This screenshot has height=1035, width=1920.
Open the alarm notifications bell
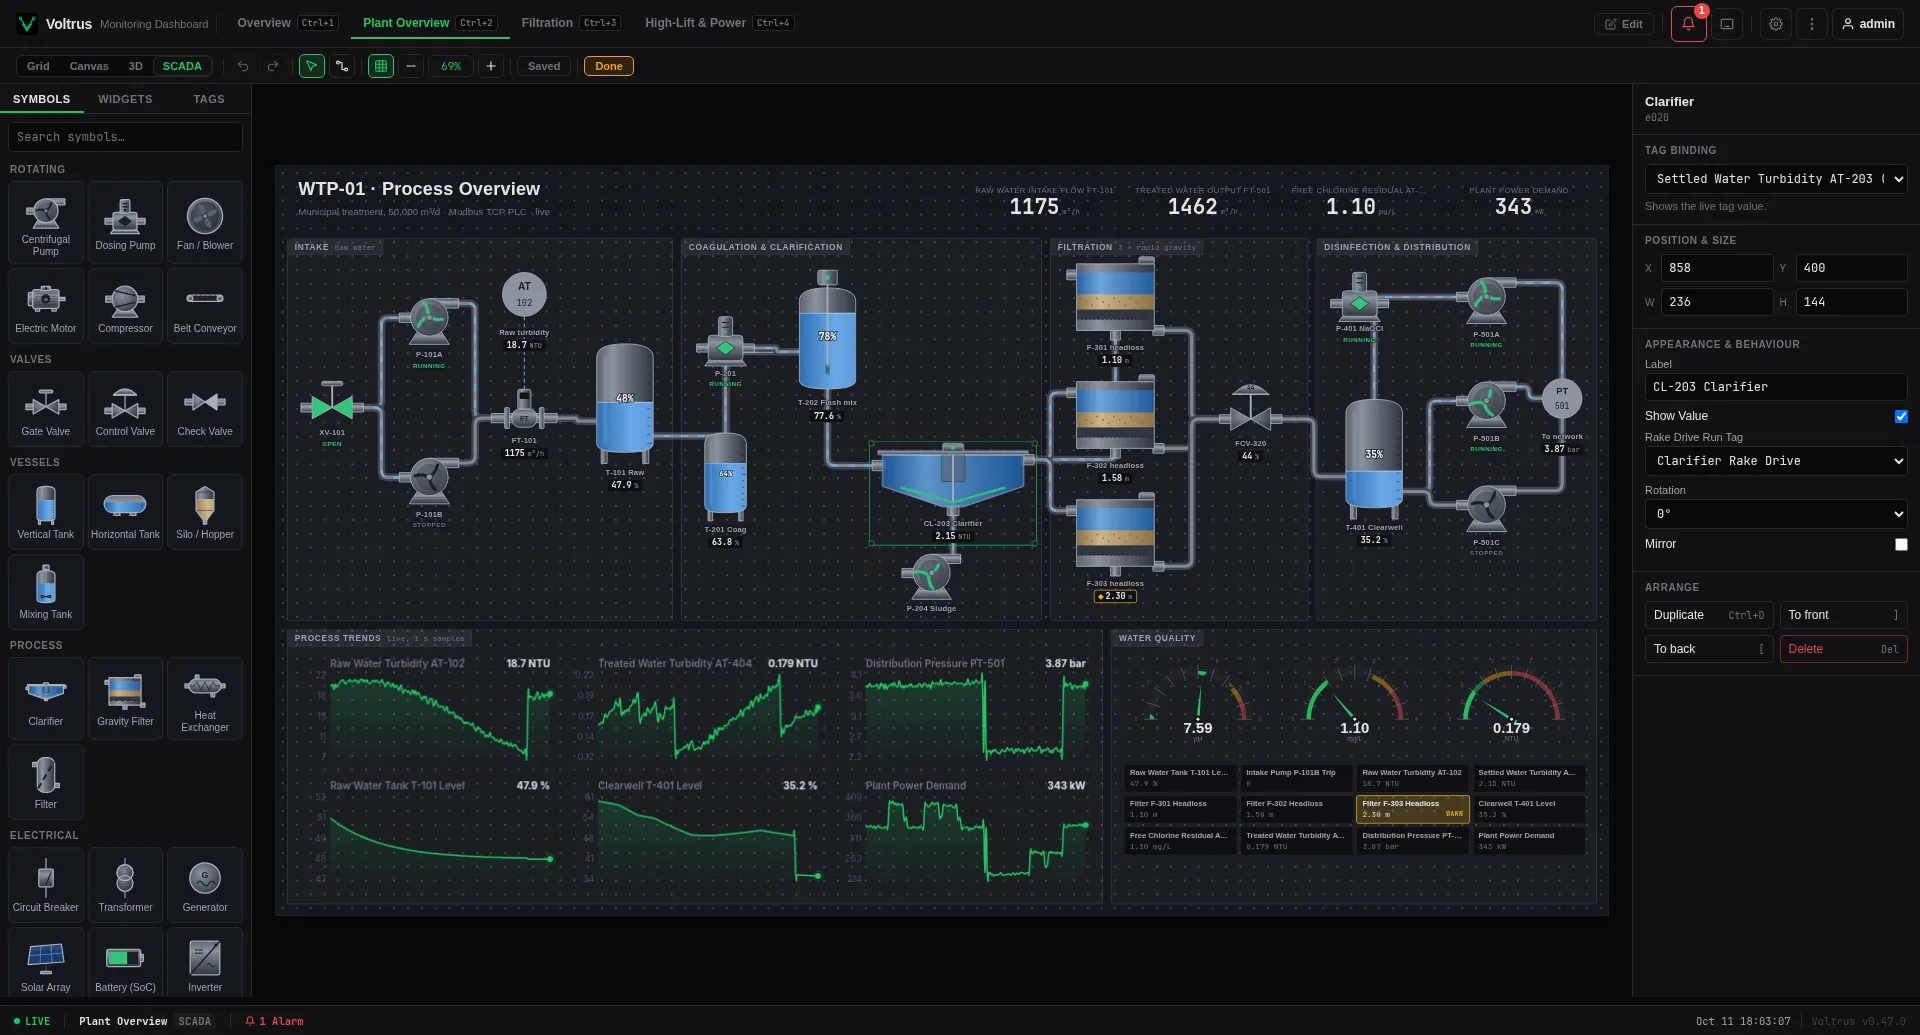1688,24
